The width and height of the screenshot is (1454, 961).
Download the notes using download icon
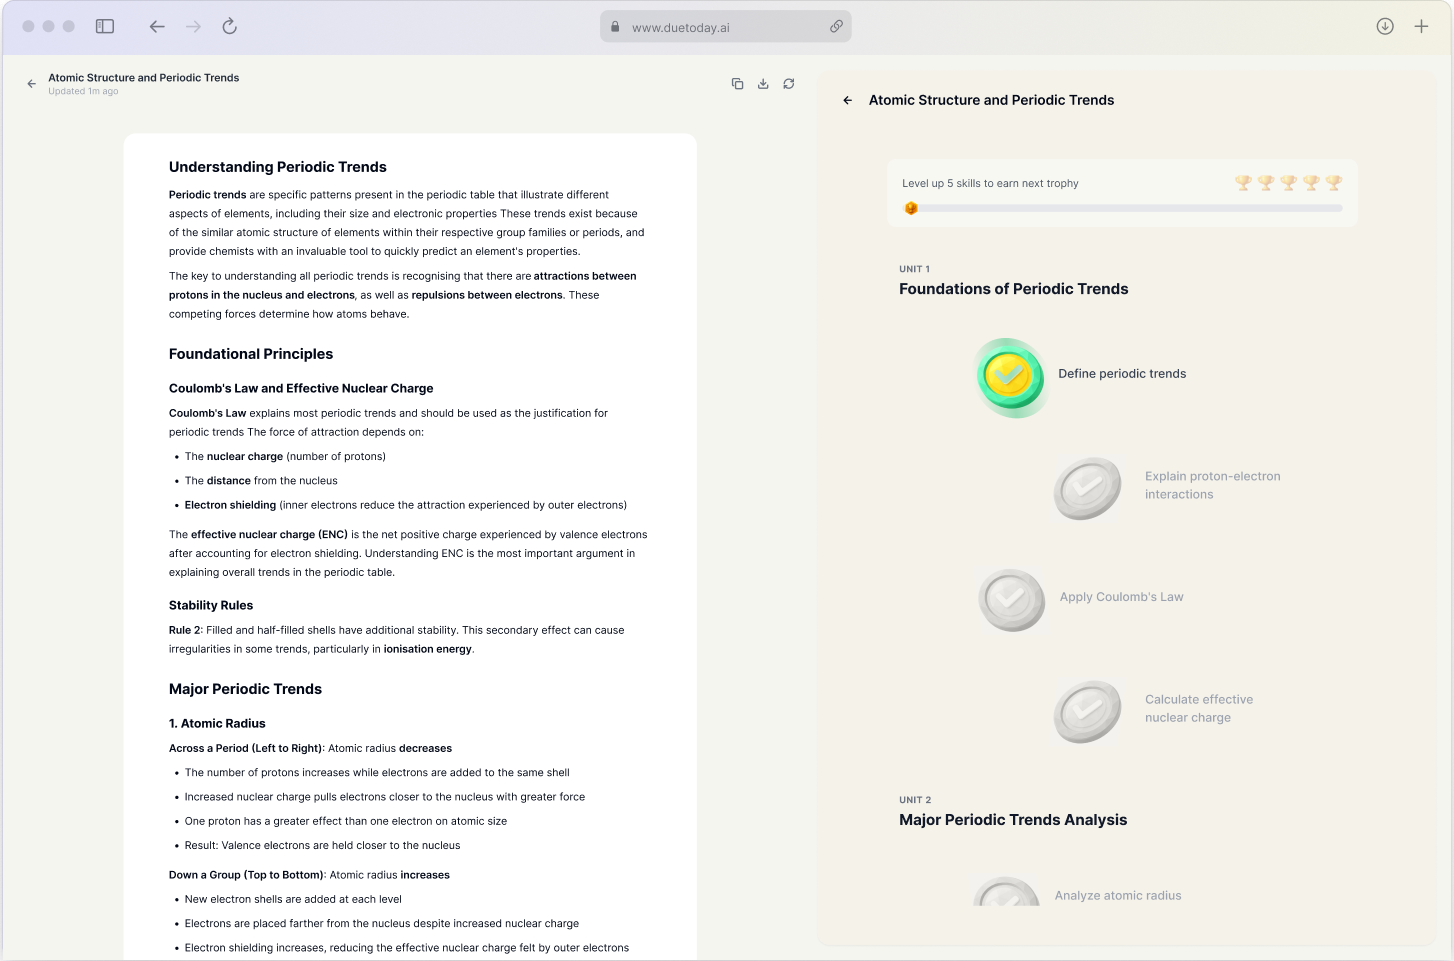click(x=763, y=84)
